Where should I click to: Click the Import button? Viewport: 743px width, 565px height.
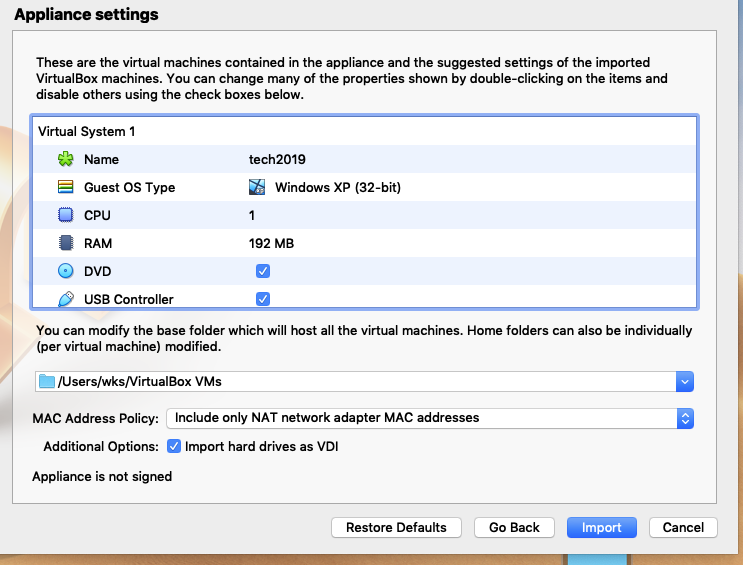click(602, 528)
